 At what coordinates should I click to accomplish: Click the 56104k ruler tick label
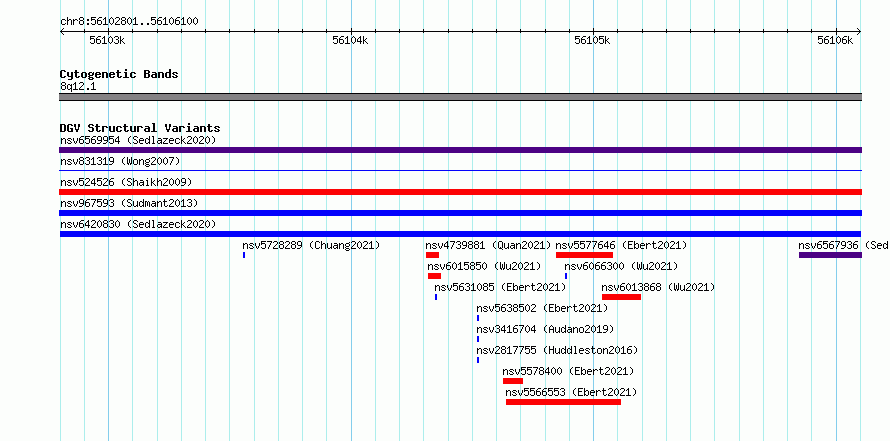(350, 40)
